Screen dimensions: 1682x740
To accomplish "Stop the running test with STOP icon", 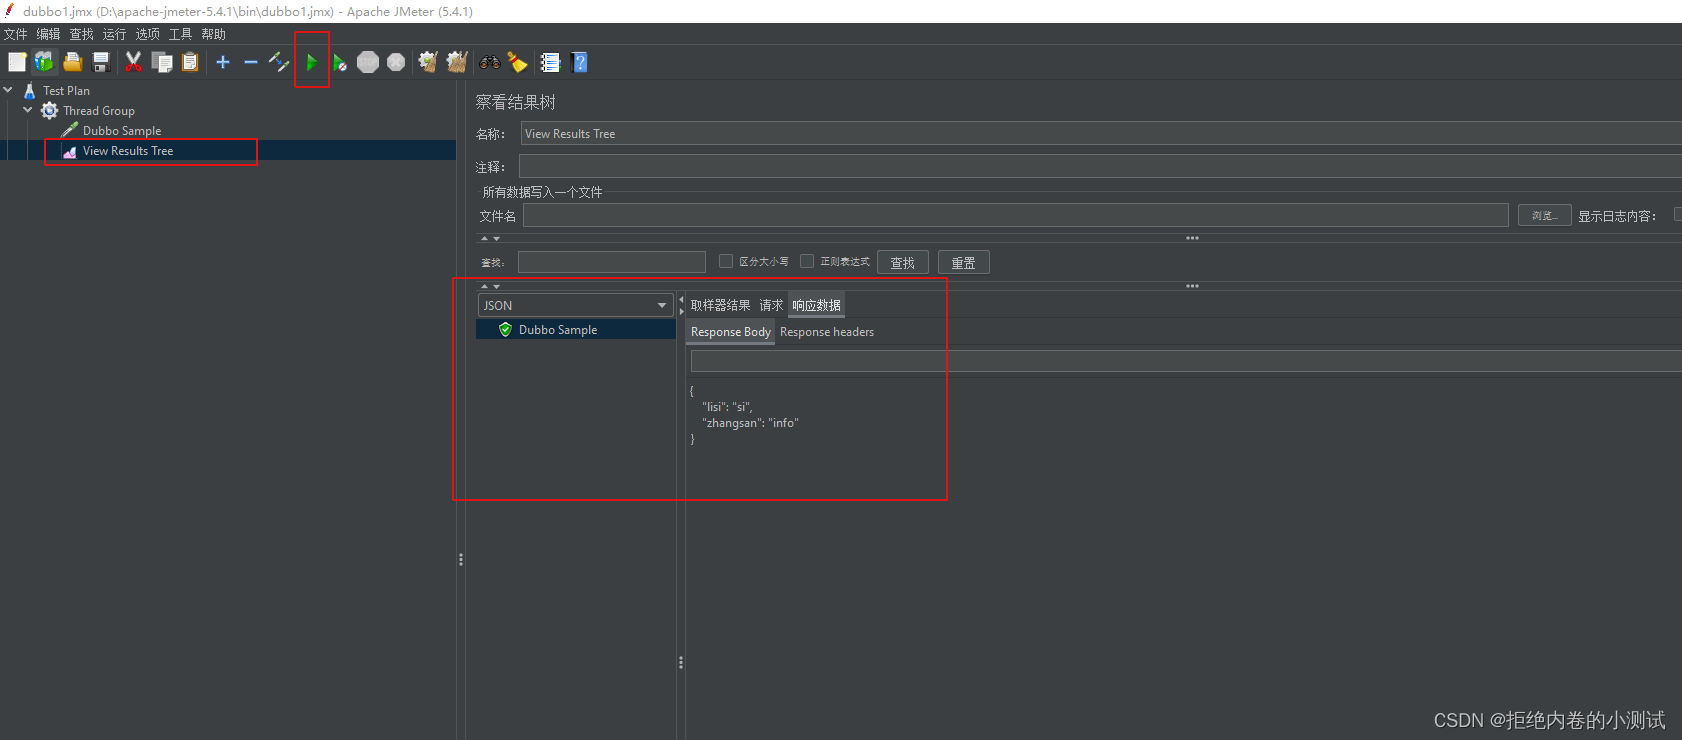I will point(368,62).
